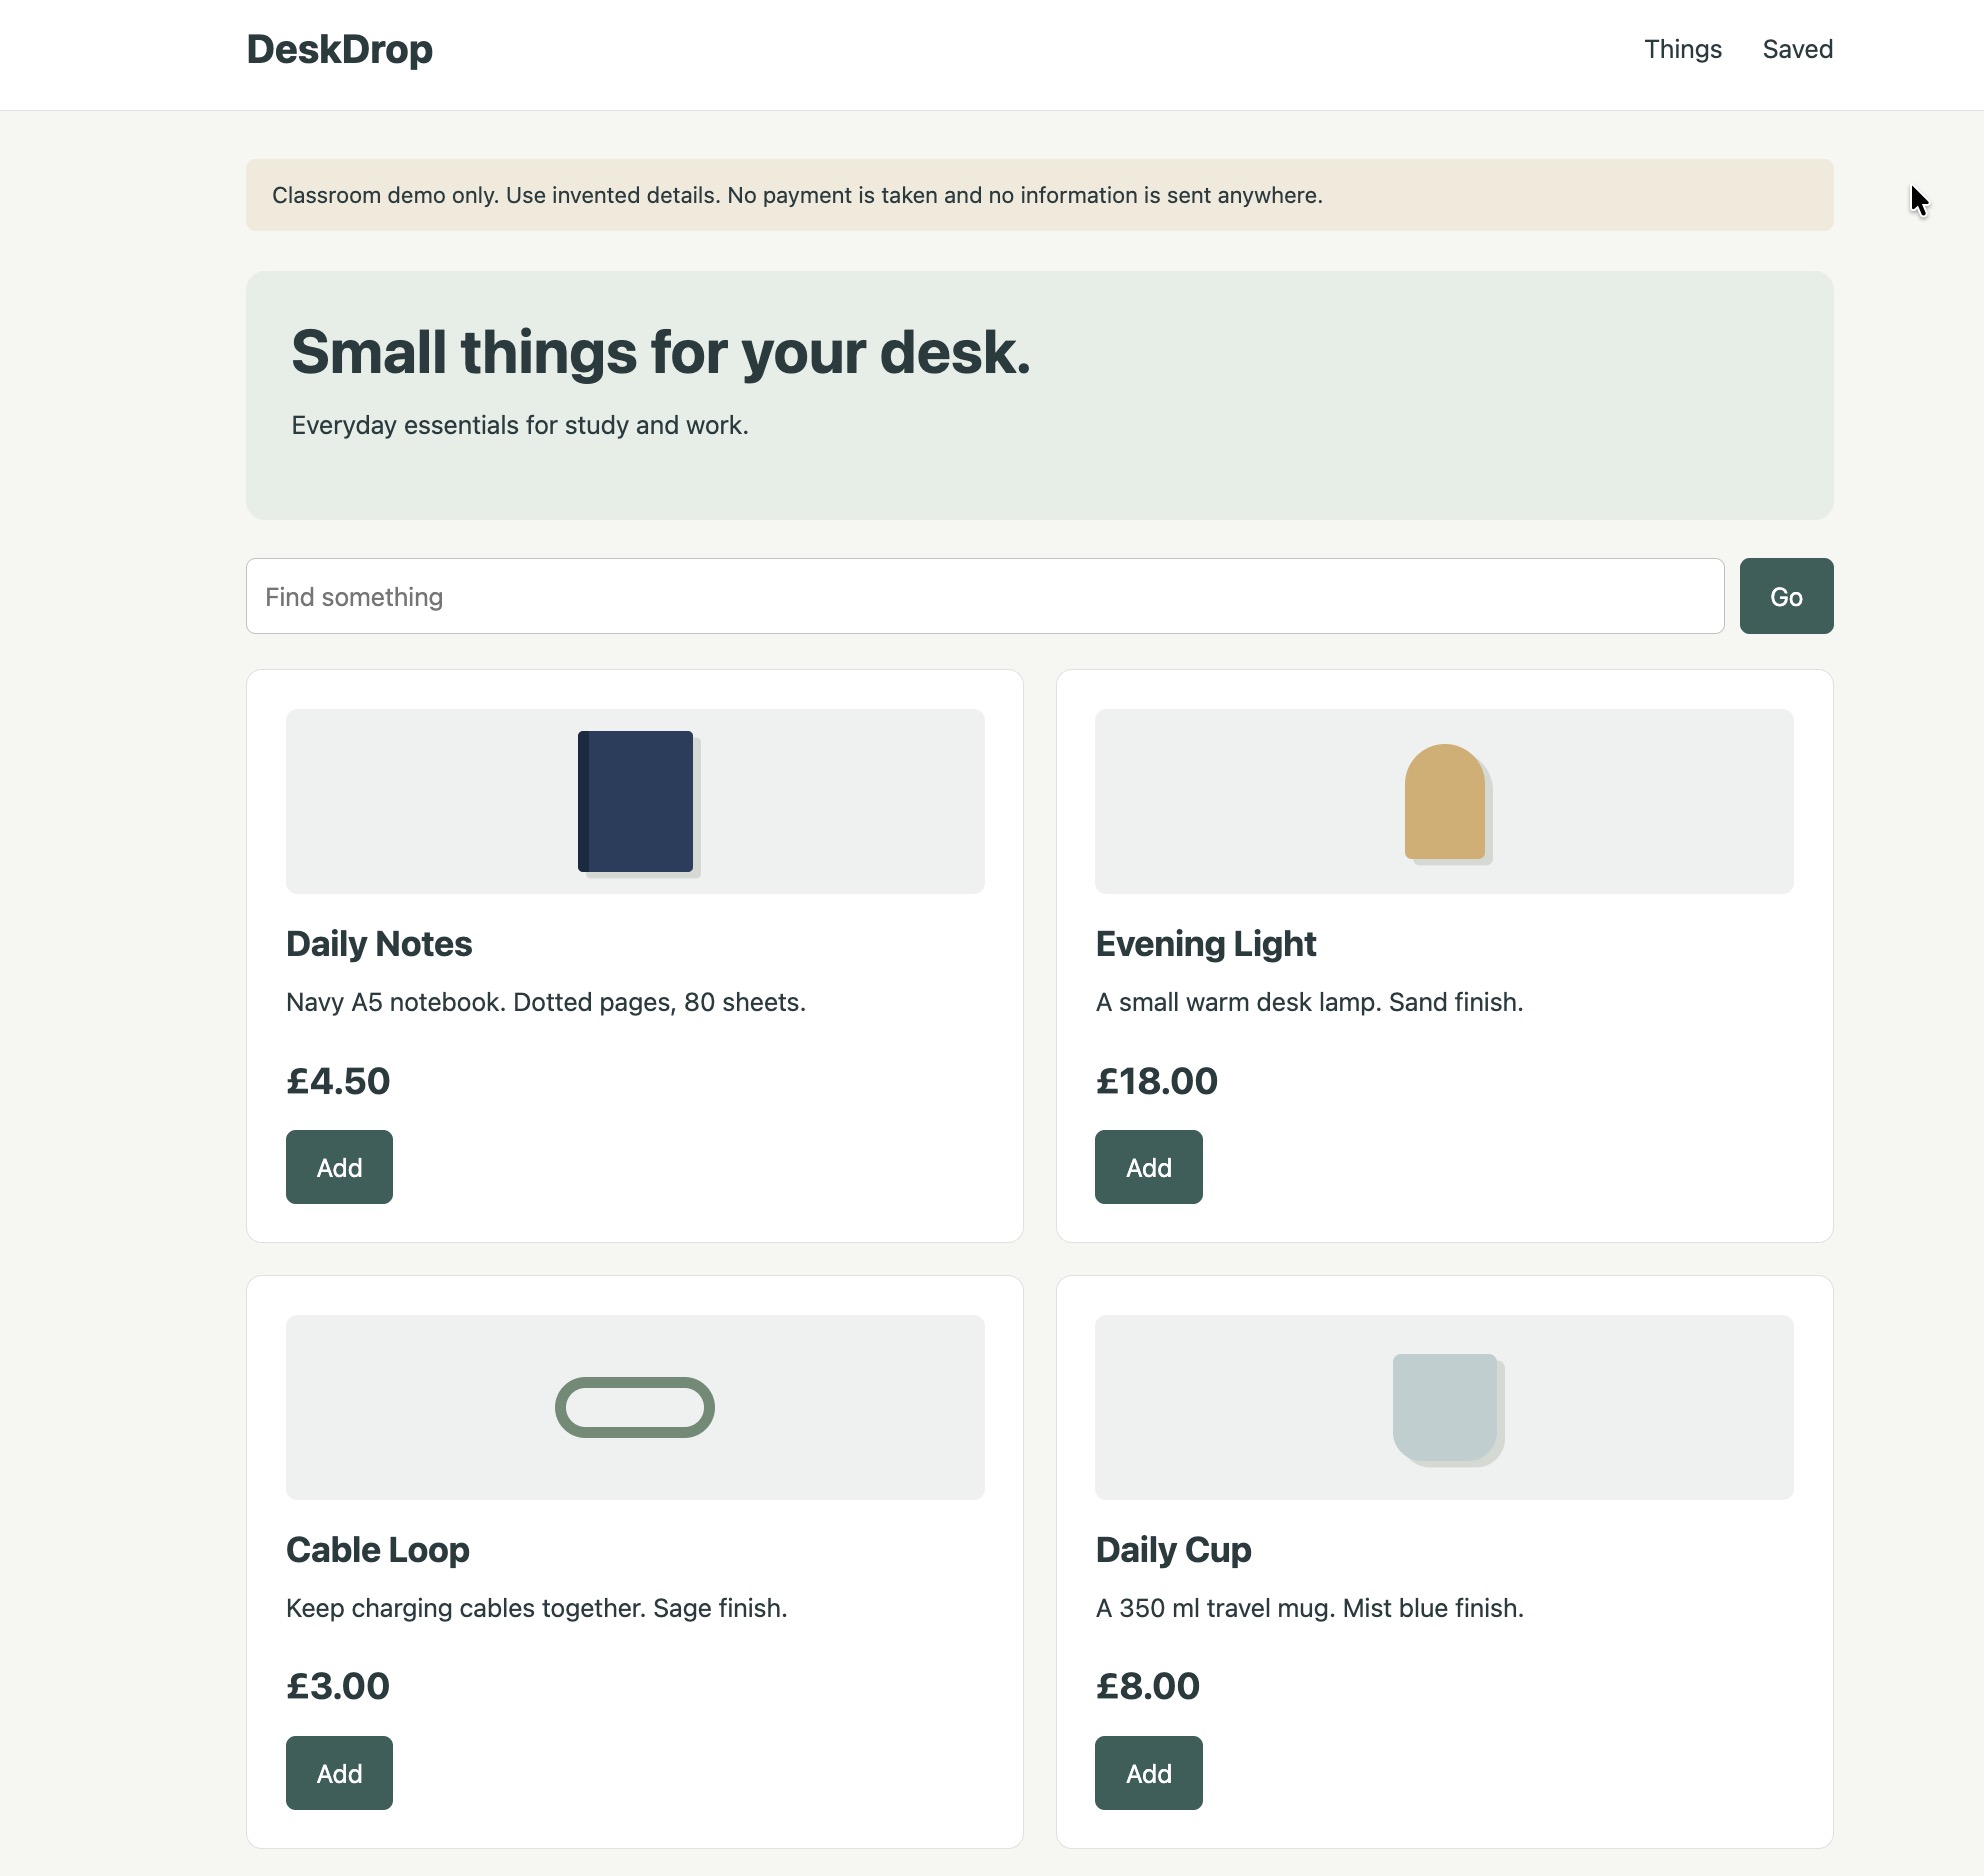Select the Evening Light product title
Viewport: 1984px width, 1876px height.
[1206, 944]
